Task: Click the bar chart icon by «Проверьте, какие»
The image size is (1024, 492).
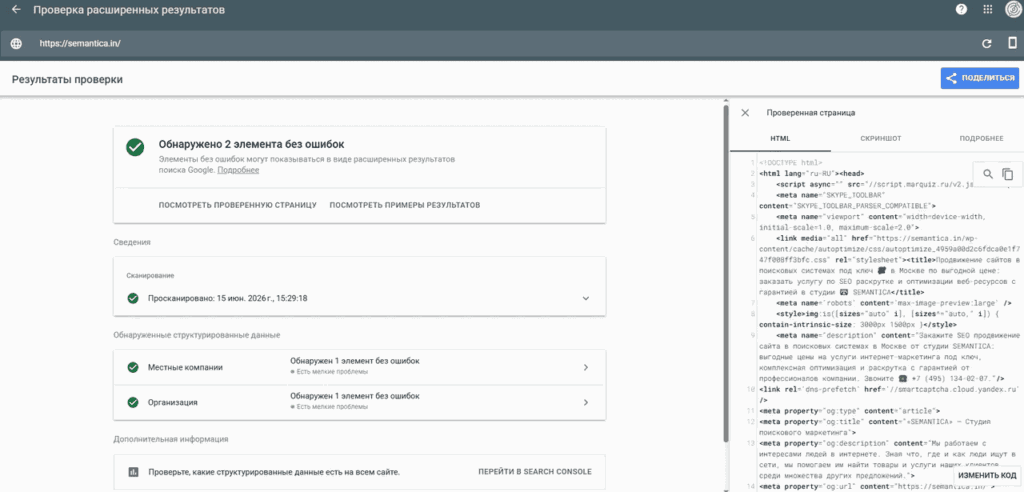Action: [x=133, y=472]
